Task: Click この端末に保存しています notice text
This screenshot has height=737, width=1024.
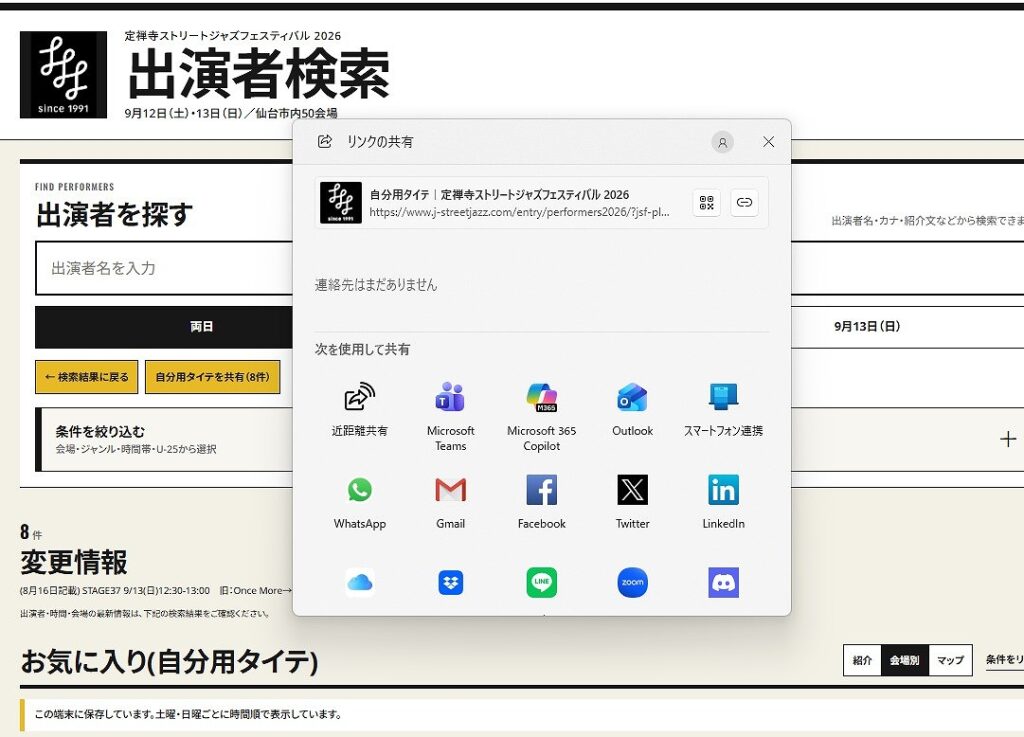Action: click(x=188, y=714)
